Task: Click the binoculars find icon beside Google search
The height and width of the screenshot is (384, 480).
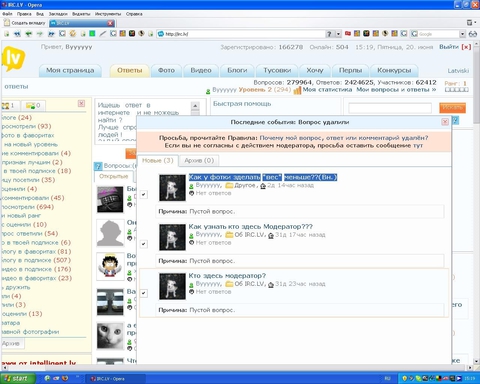Action: (x=473, y=34)
